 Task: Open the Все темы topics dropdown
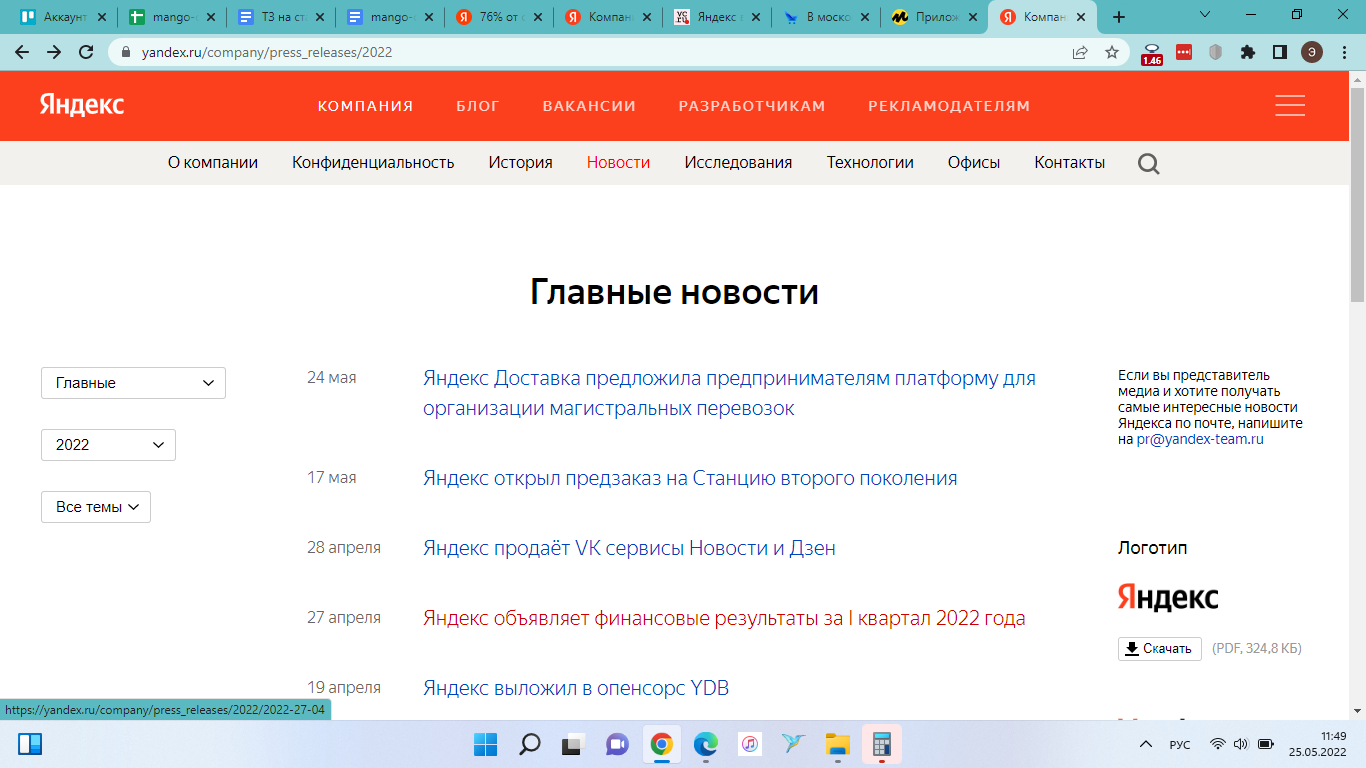click(96, 507)
